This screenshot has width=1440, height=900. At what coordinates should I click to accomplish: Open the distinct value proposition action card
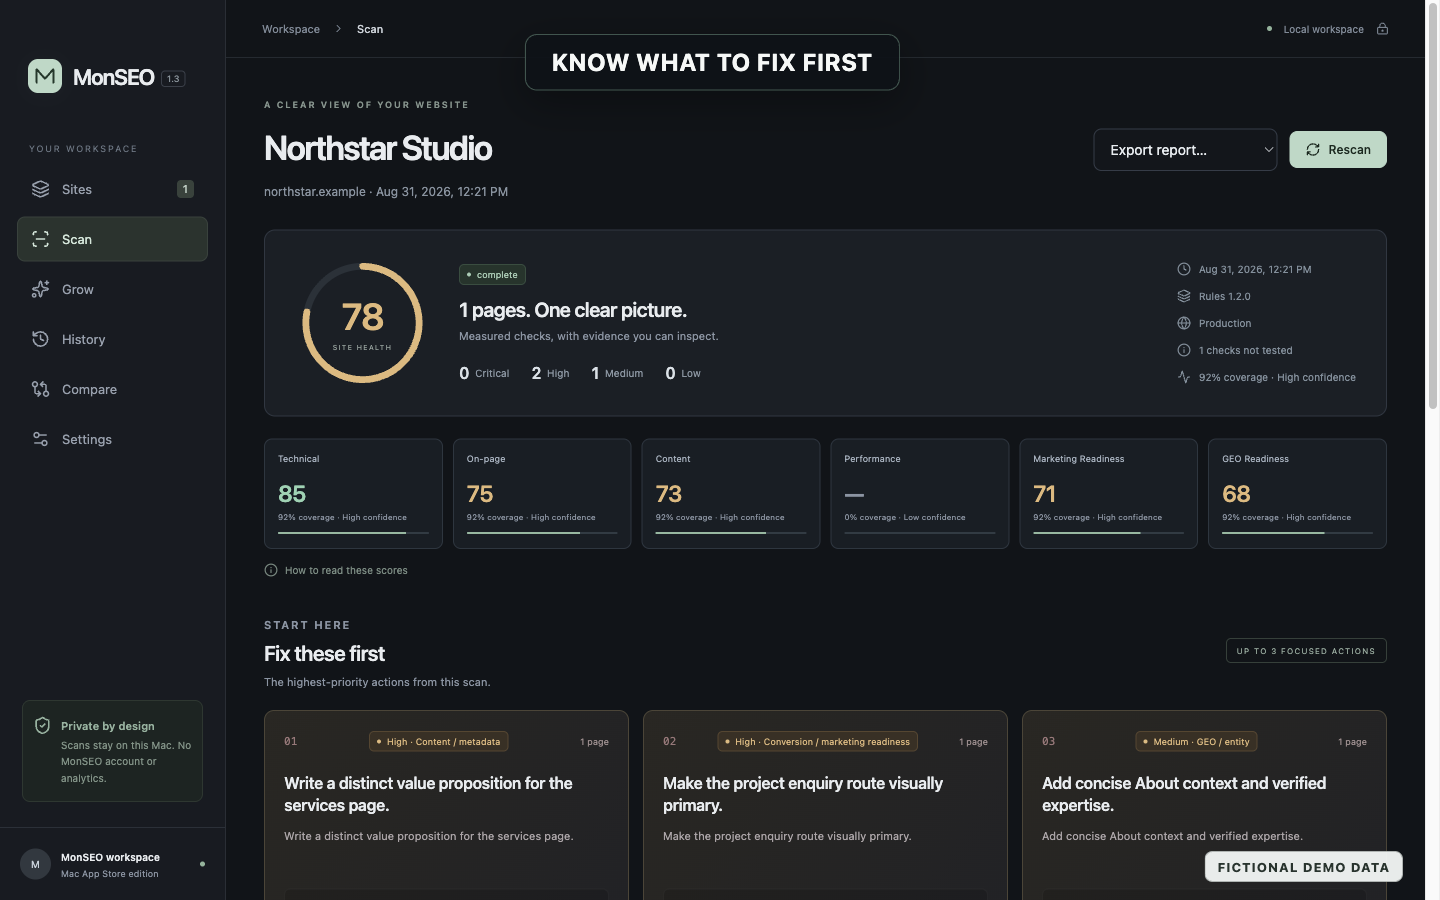click(x=446, y=805)
